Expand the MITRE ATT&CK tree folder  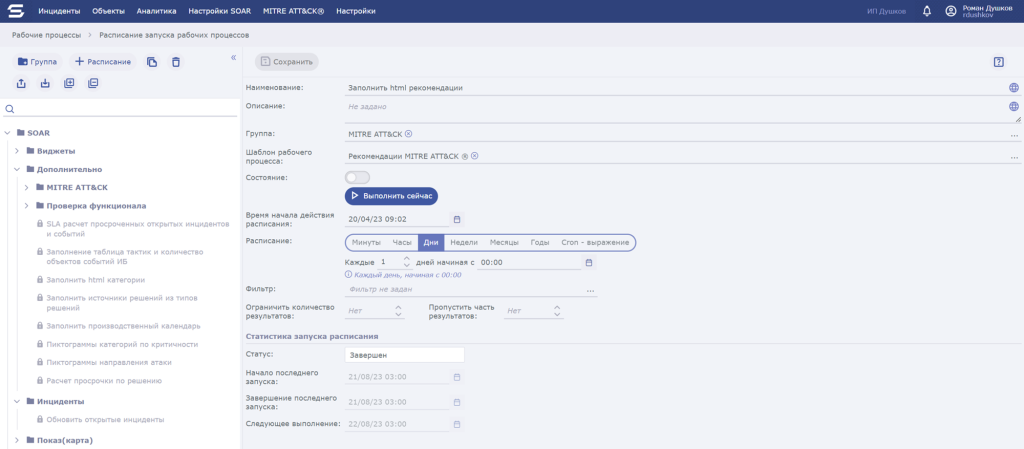coord(27,187)
